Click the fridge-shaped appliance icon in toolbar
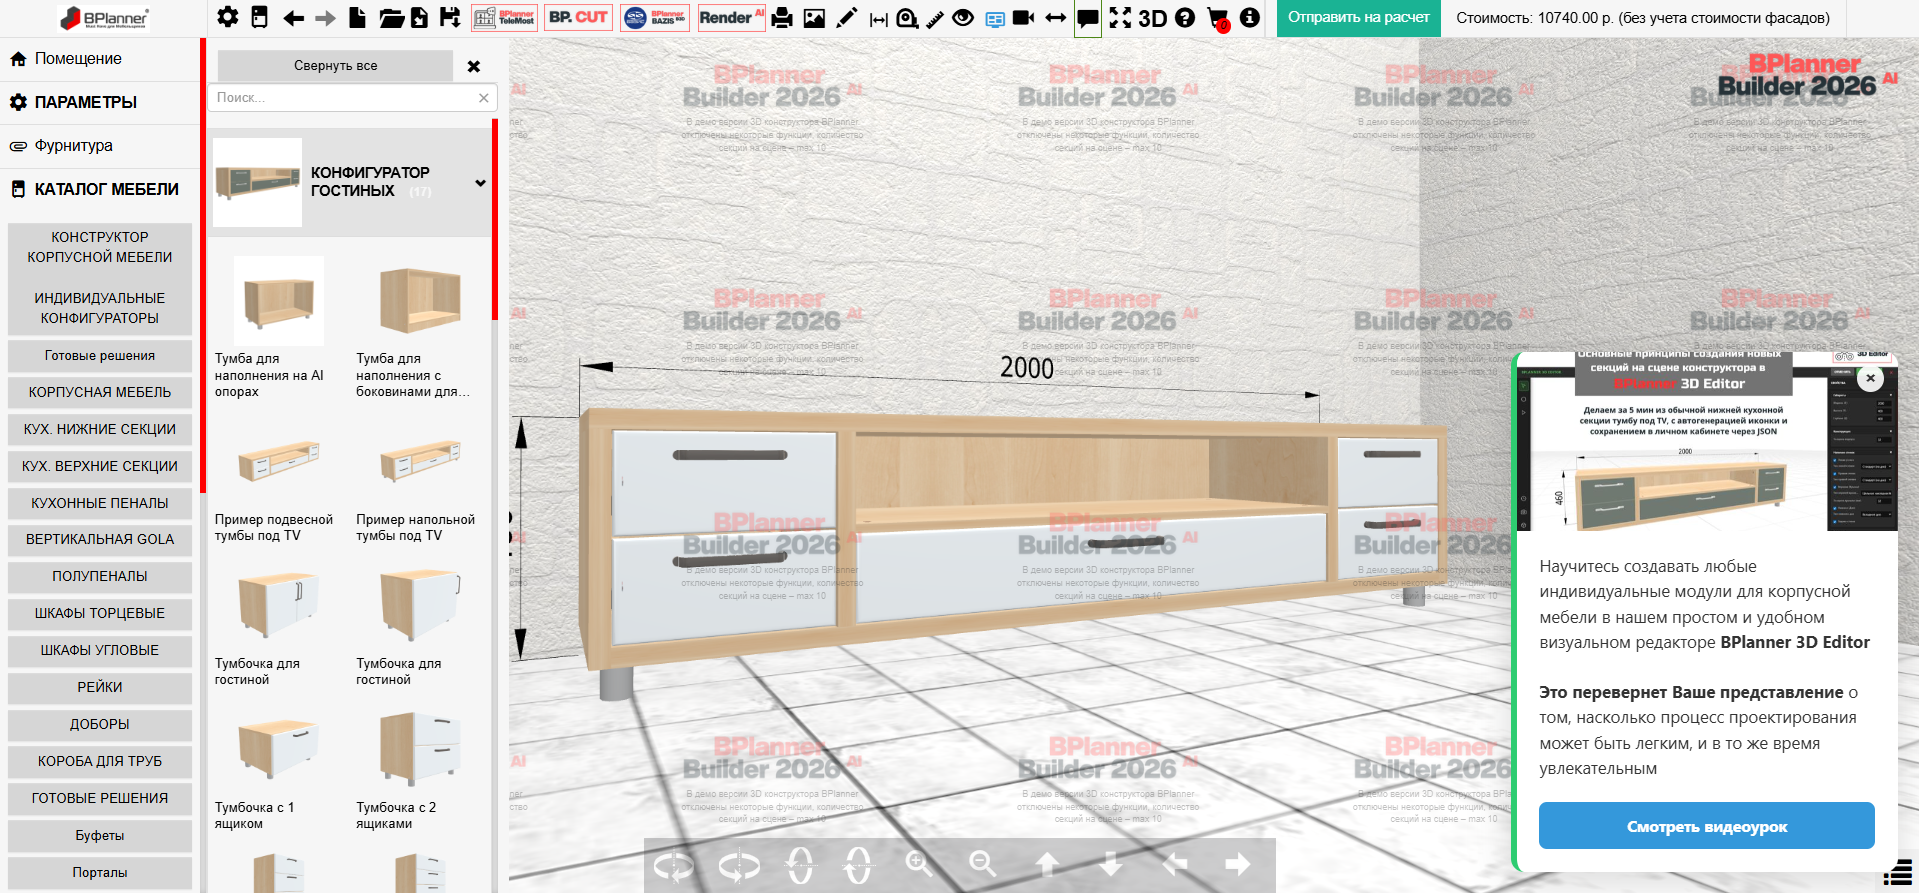The width and height of the screenshot is (1919, 893). [259, 17]
